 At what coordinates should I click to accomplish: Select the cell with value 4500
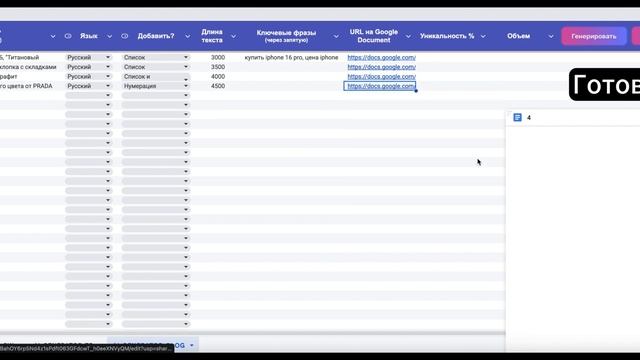pyautogui.click(x=218, y=86)
